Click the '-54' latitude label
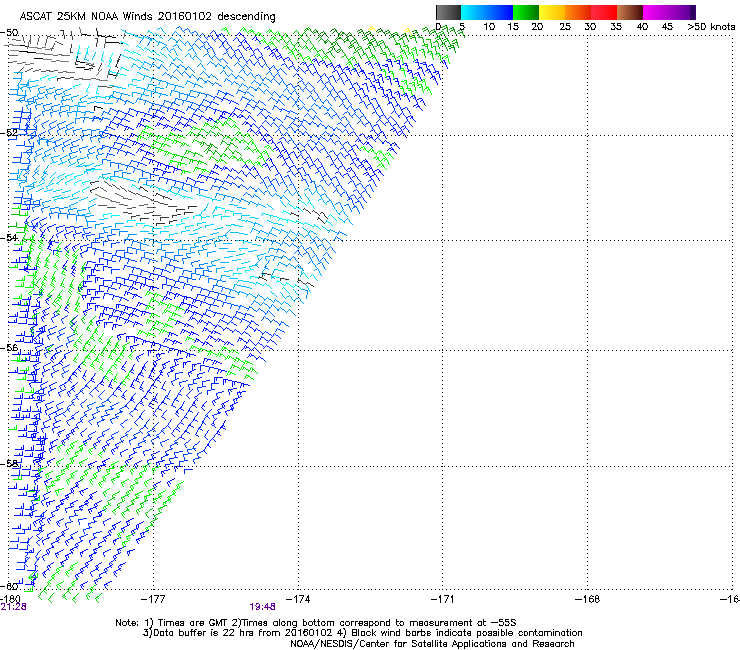The image size is (740, 650). 9,237
